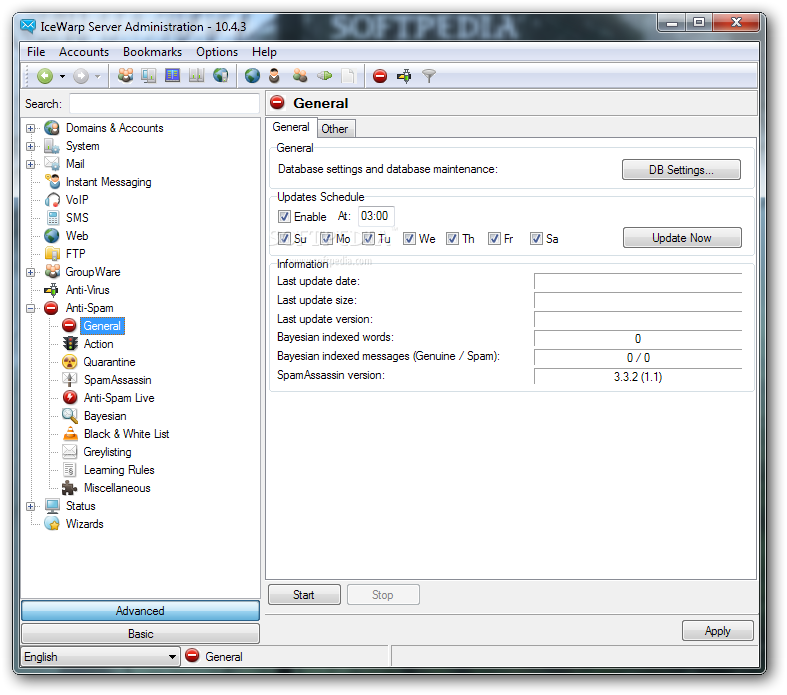
Task: Click the green plug connector toolbar icon
Action: [324, 76]
